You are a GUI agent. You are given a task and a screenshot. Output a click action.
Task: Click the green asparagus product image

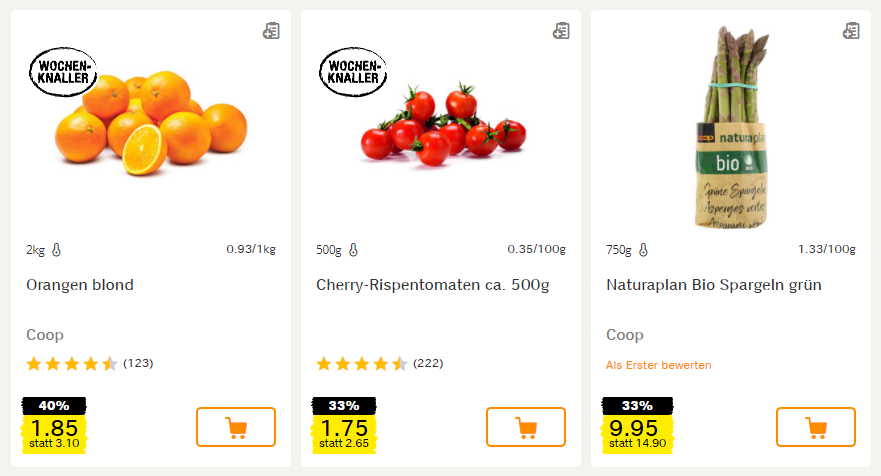pyautogui.click(x=733, y=125)
